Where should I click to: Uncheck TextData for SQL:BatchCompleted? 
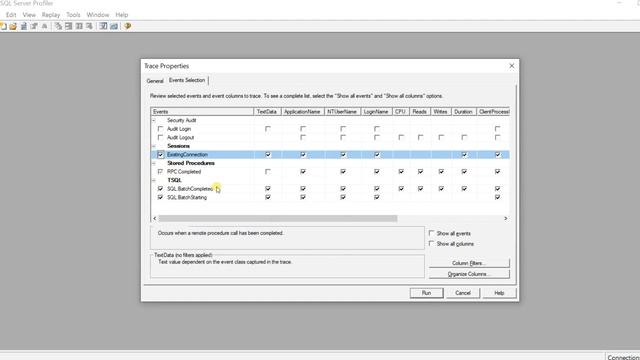click(268, 189)
